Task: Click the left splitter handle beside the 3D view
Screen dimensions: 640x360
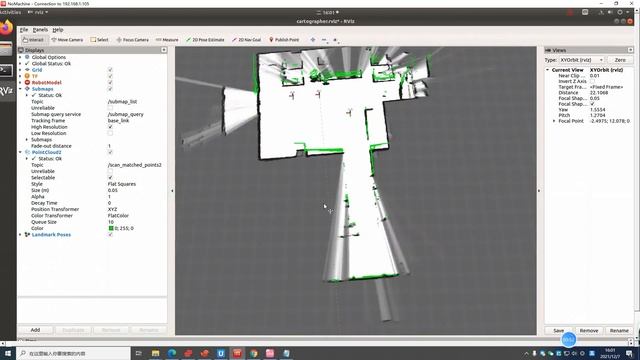Action: coord(172,191)
